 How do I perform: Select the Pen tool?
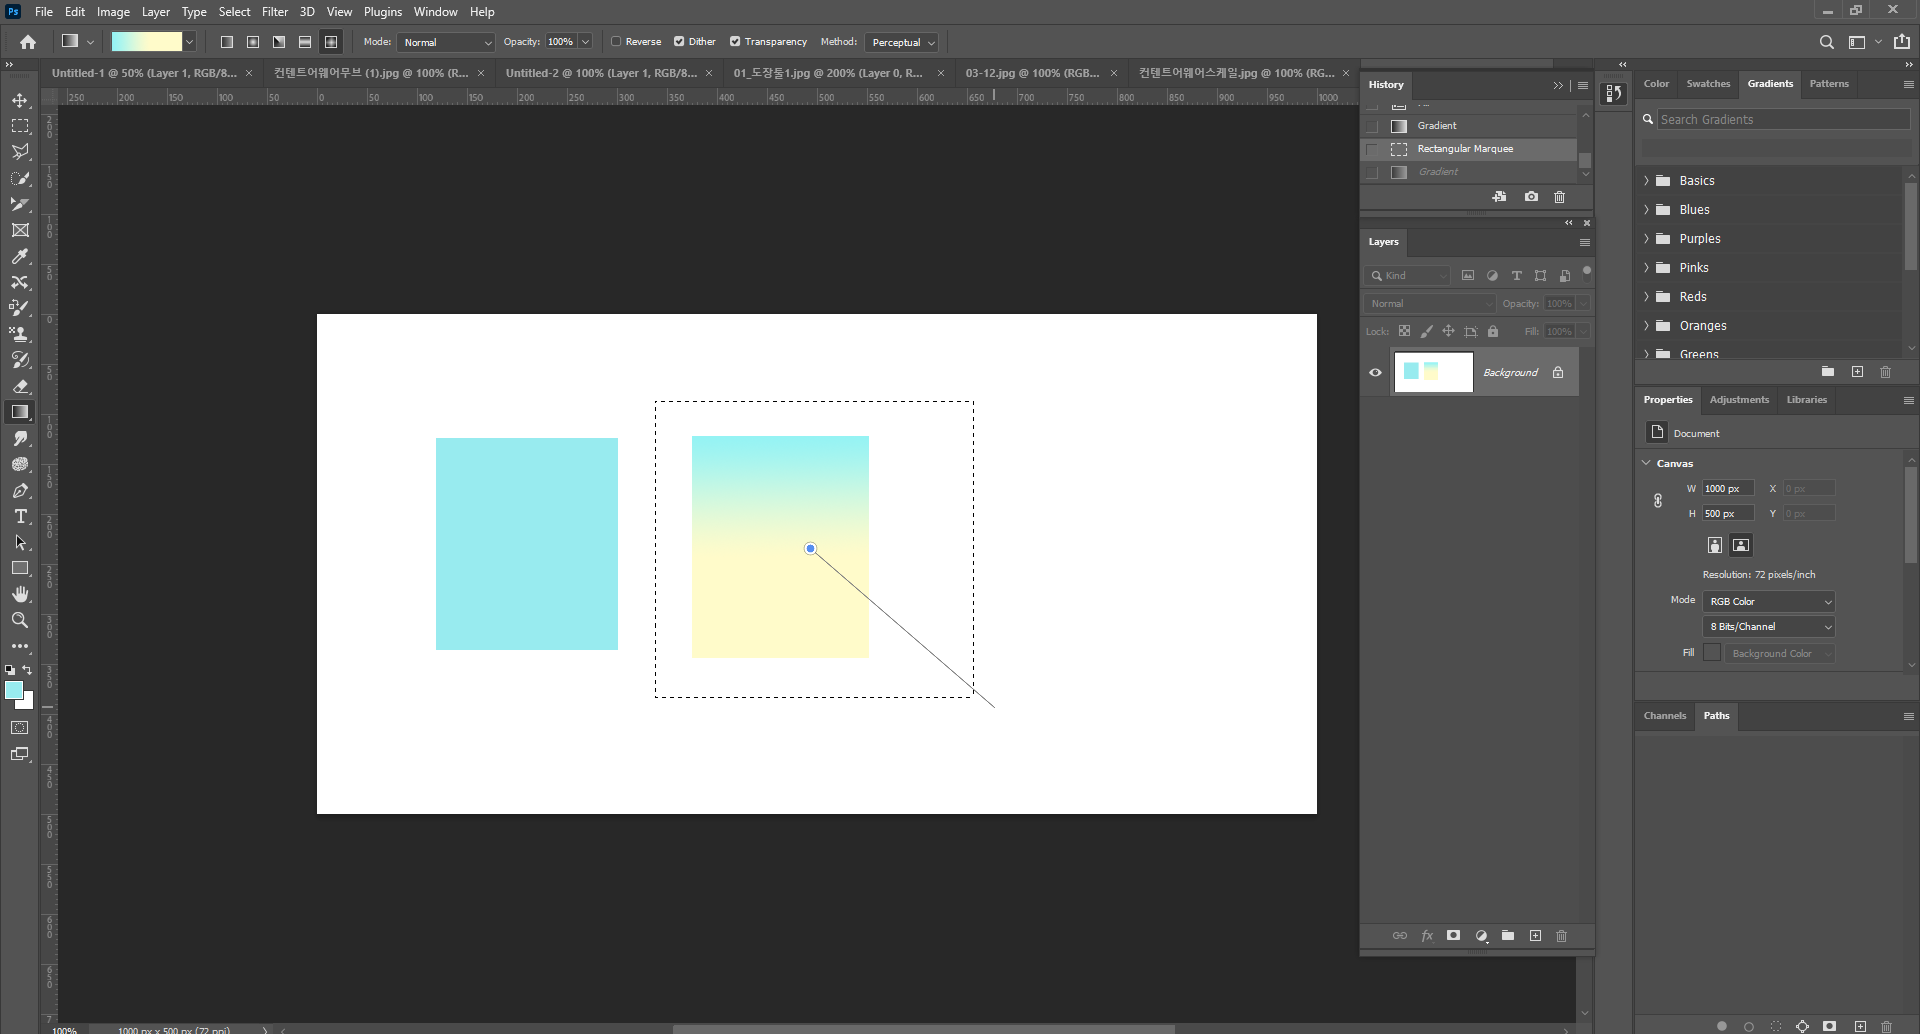[20, 490]
